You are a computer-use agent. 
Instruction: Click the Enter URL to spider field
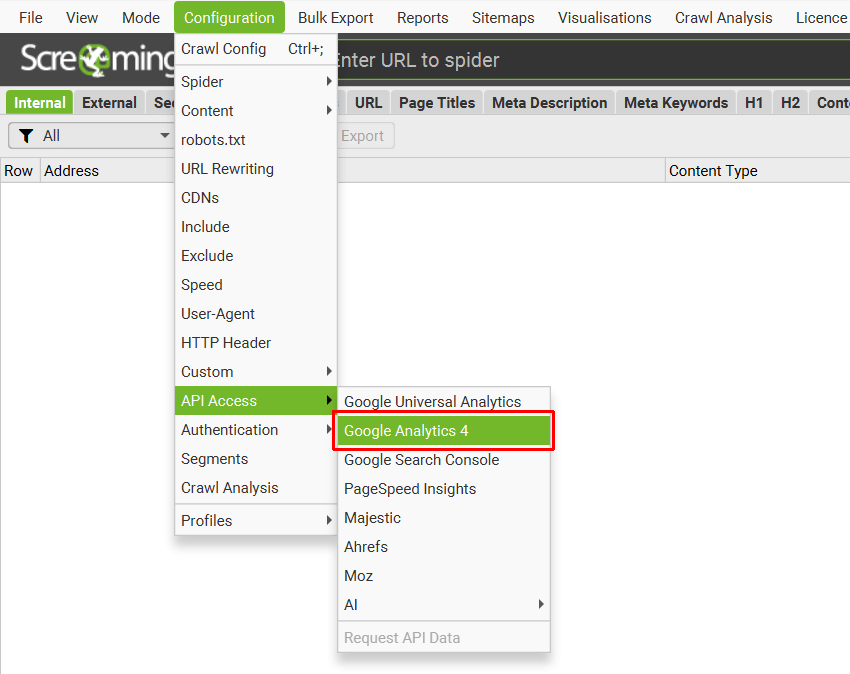point(500,60)
